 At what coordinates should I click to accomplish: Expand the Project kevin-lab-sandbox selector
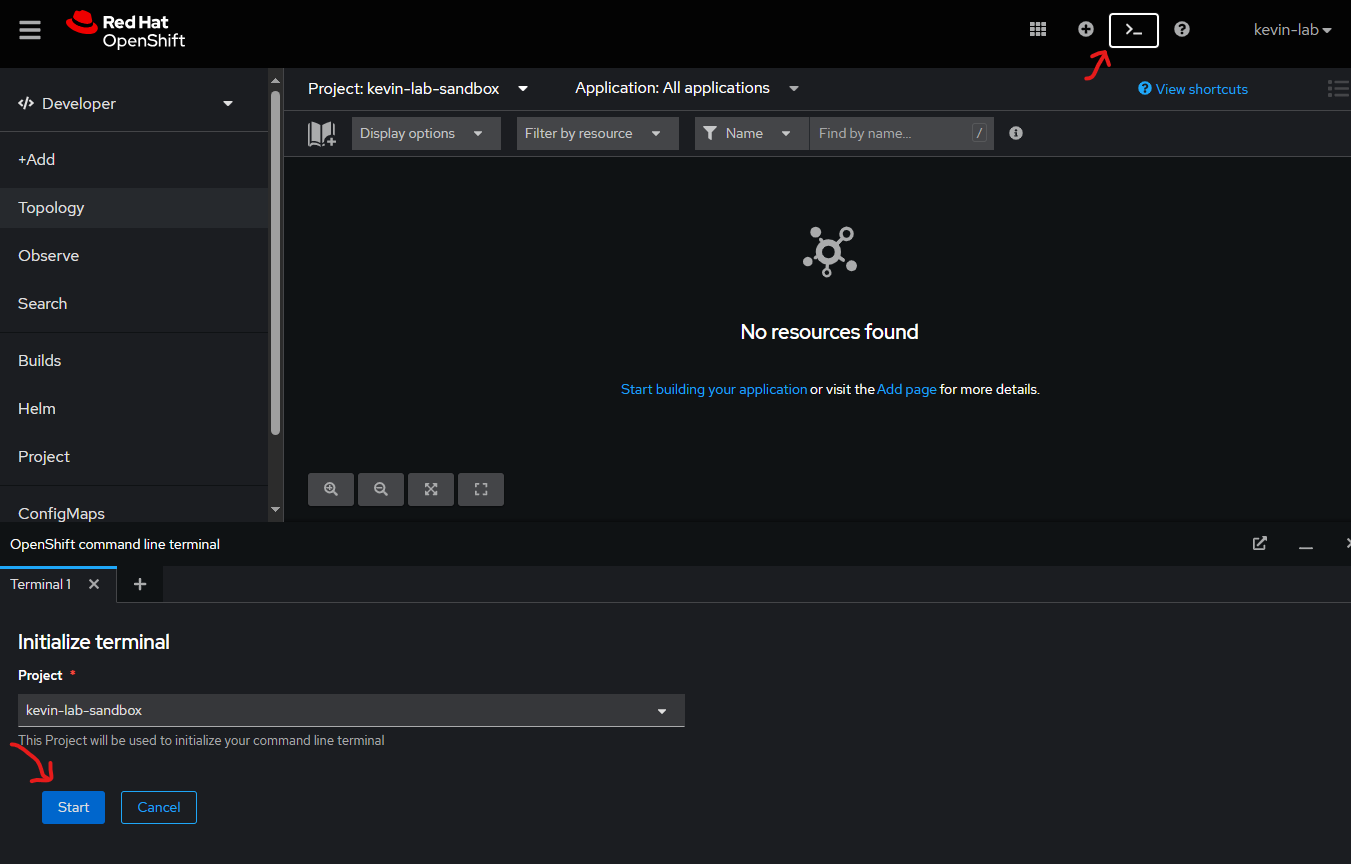(418, 89)
